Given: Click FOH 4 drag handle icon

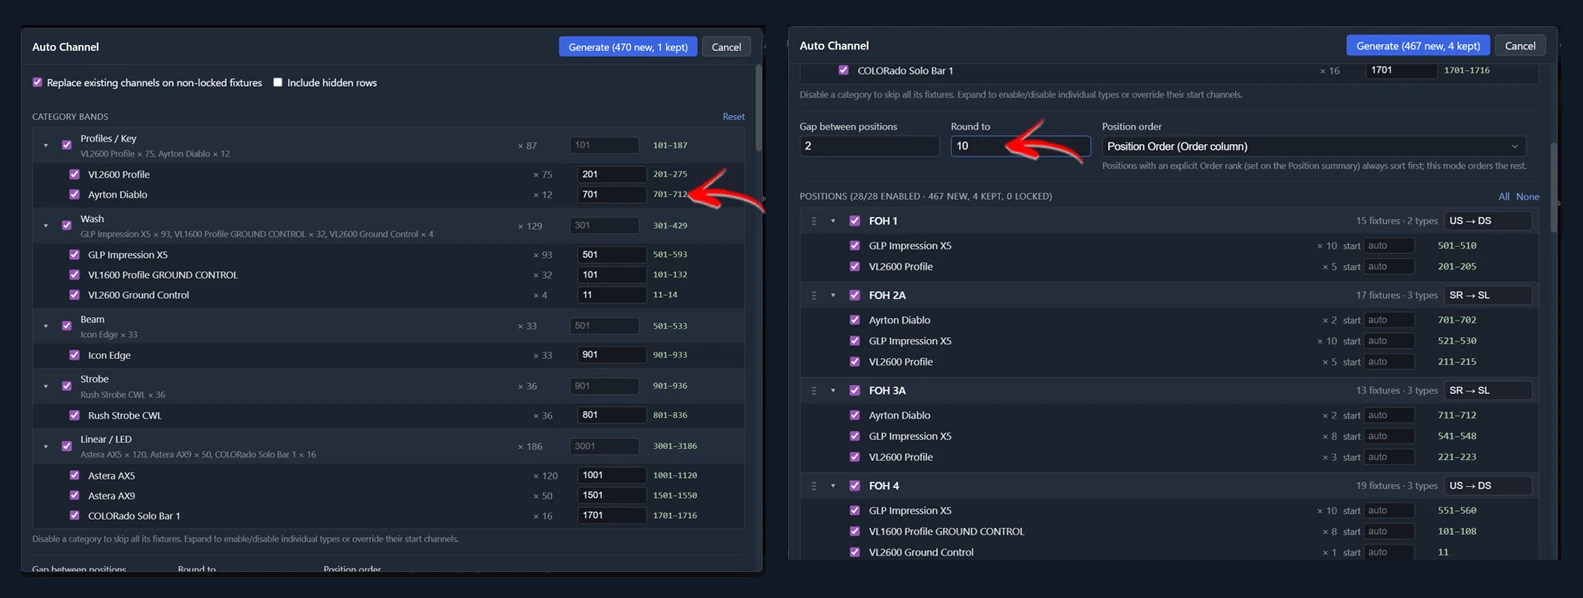Looking at the screenshot, I should pos(813,486).
